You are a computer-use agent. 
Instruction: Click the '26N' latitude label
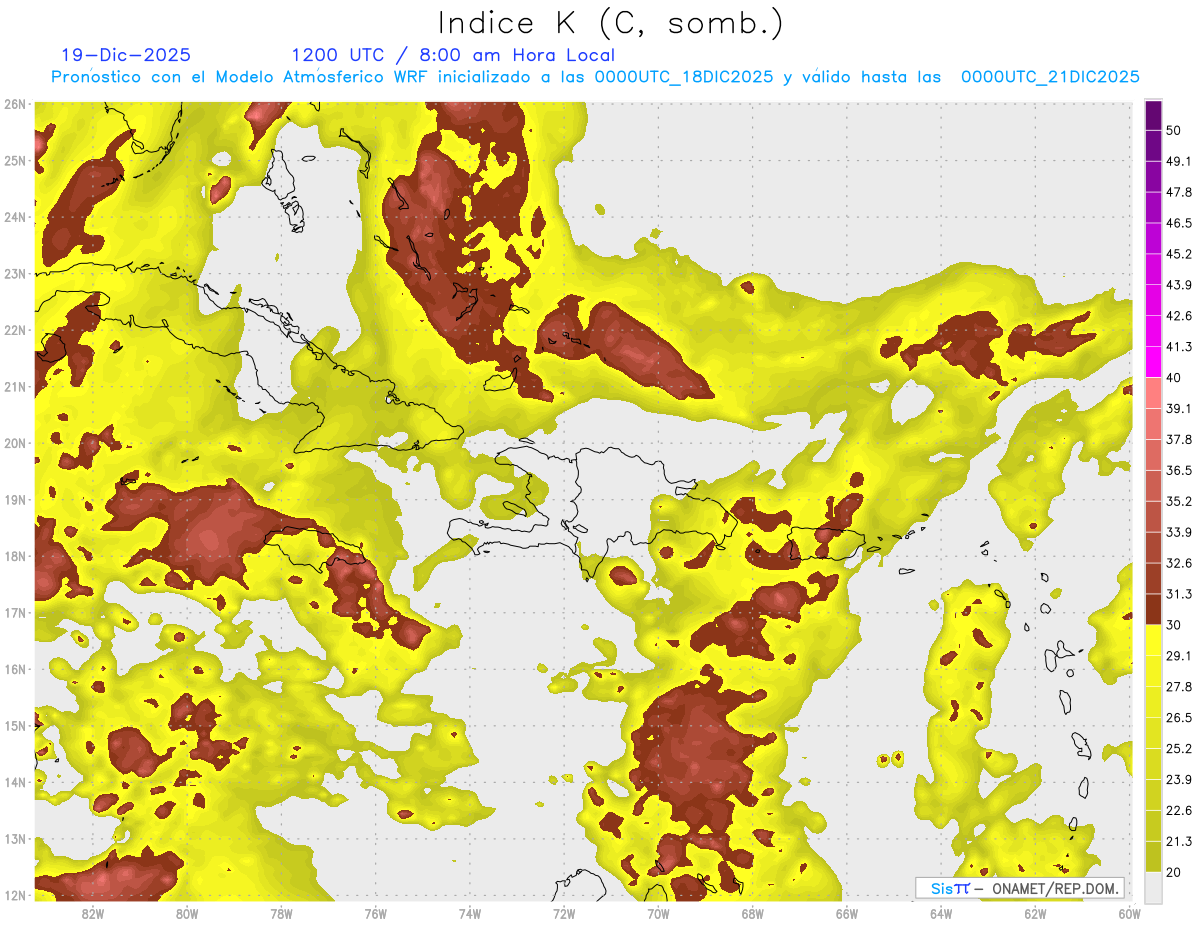(14, 104)
